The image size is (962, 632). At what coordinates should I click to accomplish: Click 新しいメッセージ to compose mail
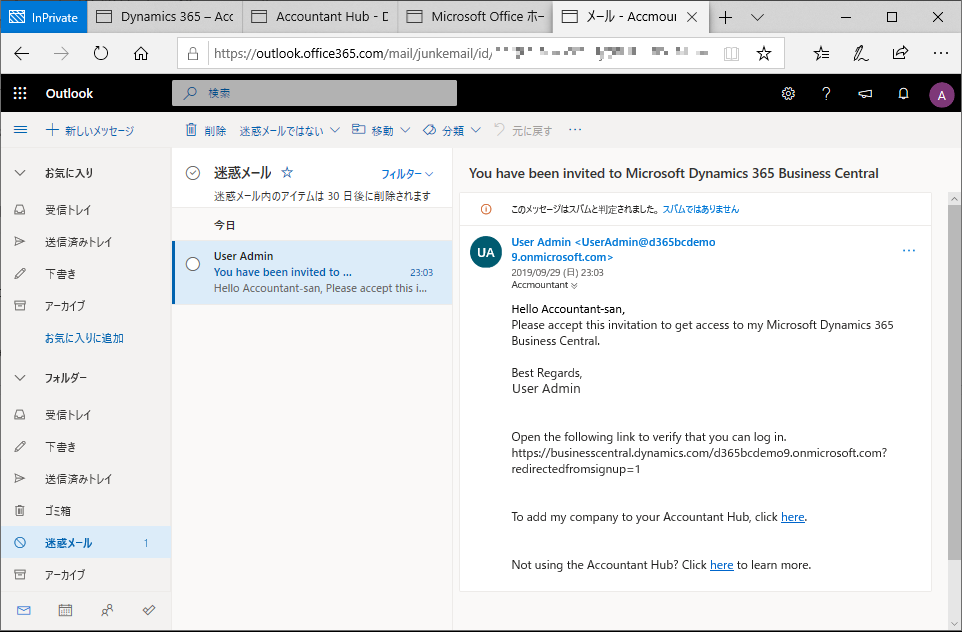(90, 130)
